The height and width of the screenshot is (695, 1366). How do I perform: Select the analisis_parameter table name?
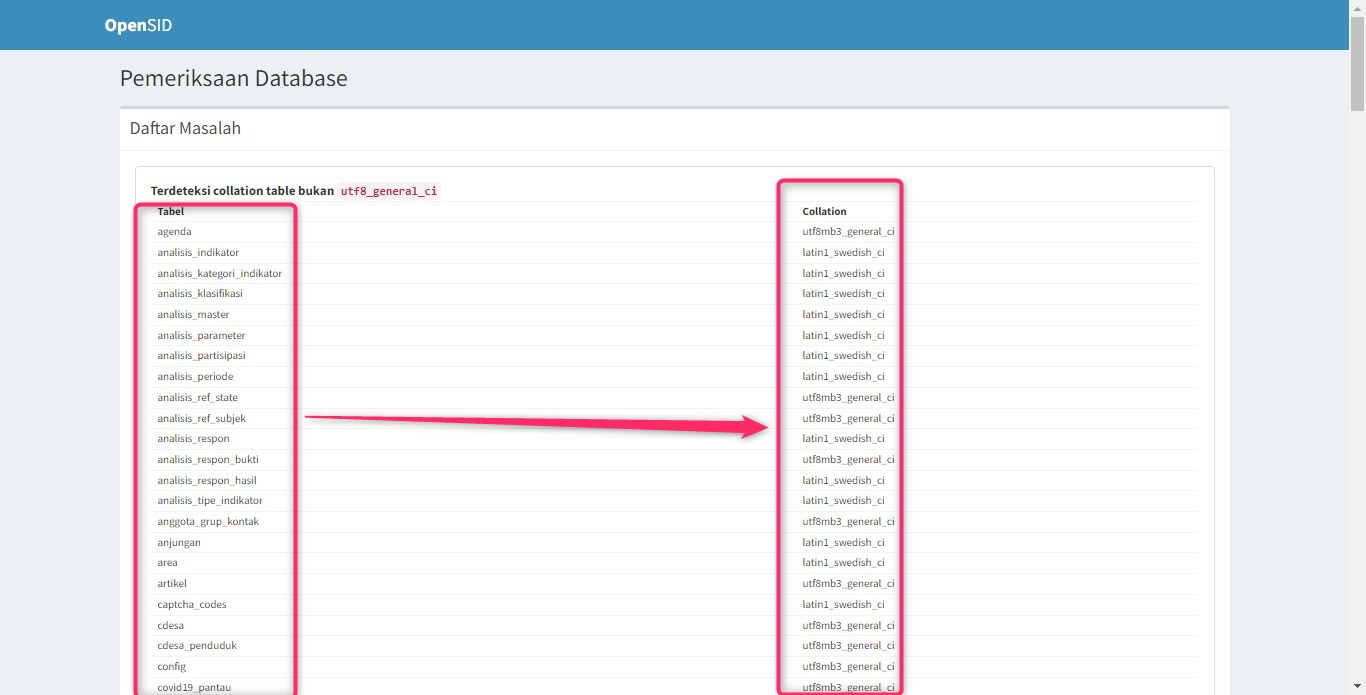(201, 335)
